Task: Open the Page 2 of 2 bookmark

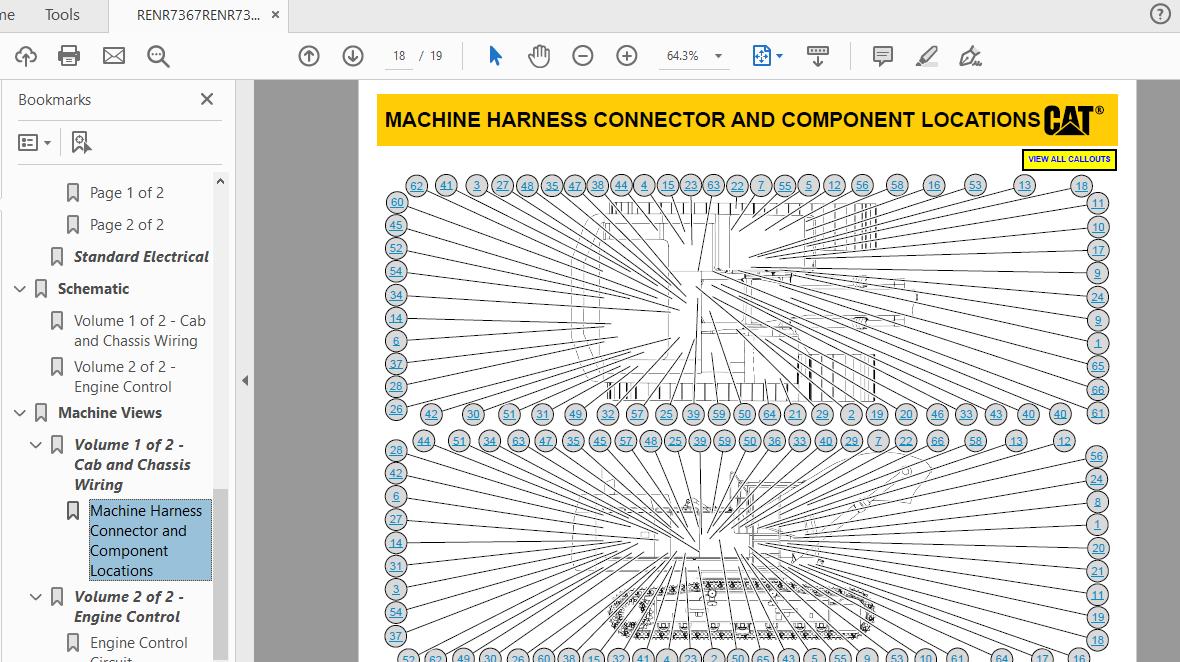Action: tap(126, 225)
